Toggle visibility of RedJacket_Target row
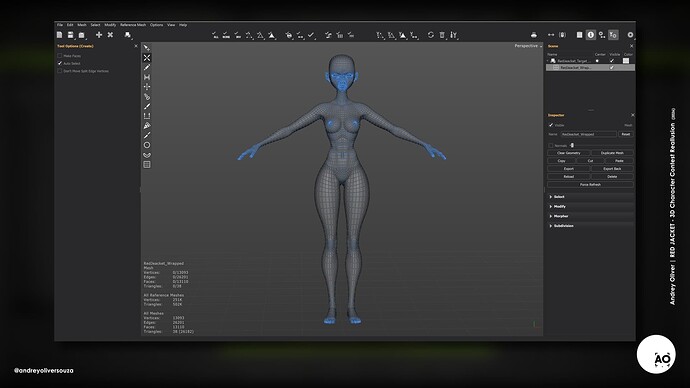Screen dimensions: 690x388 coord(612,61)
